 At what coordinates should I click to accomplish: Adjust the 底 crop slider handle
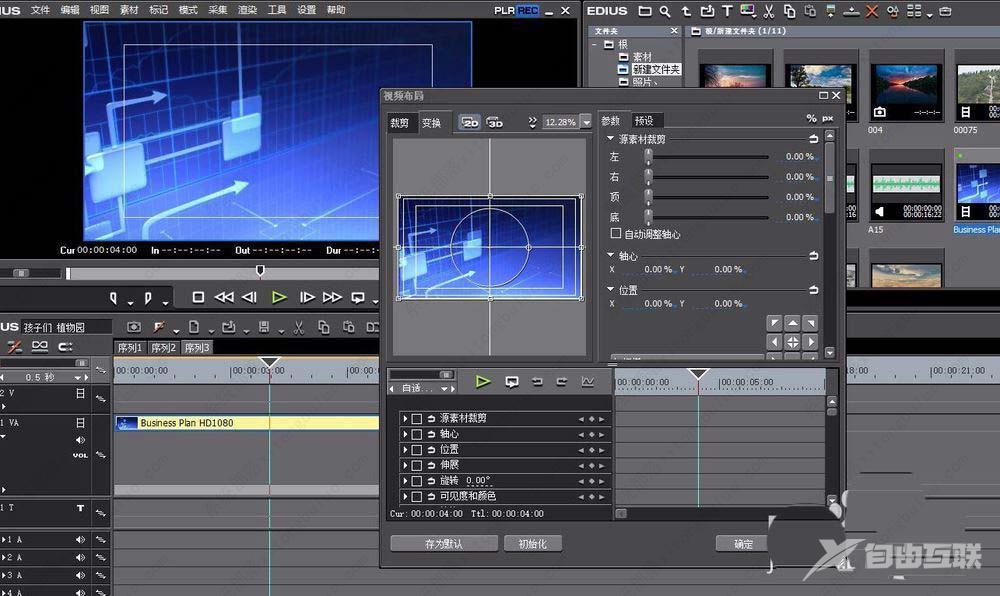[x=648, y=217]
